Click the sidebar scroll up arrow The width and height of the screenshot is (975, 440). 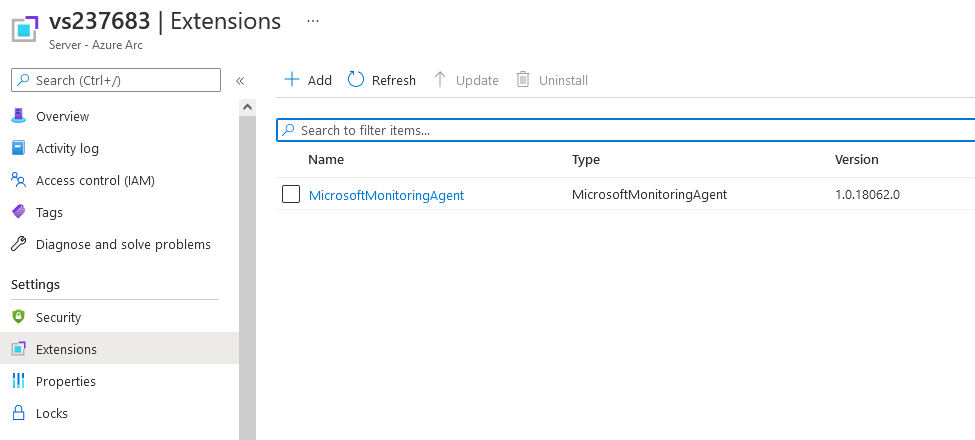(x=247, y=107)
